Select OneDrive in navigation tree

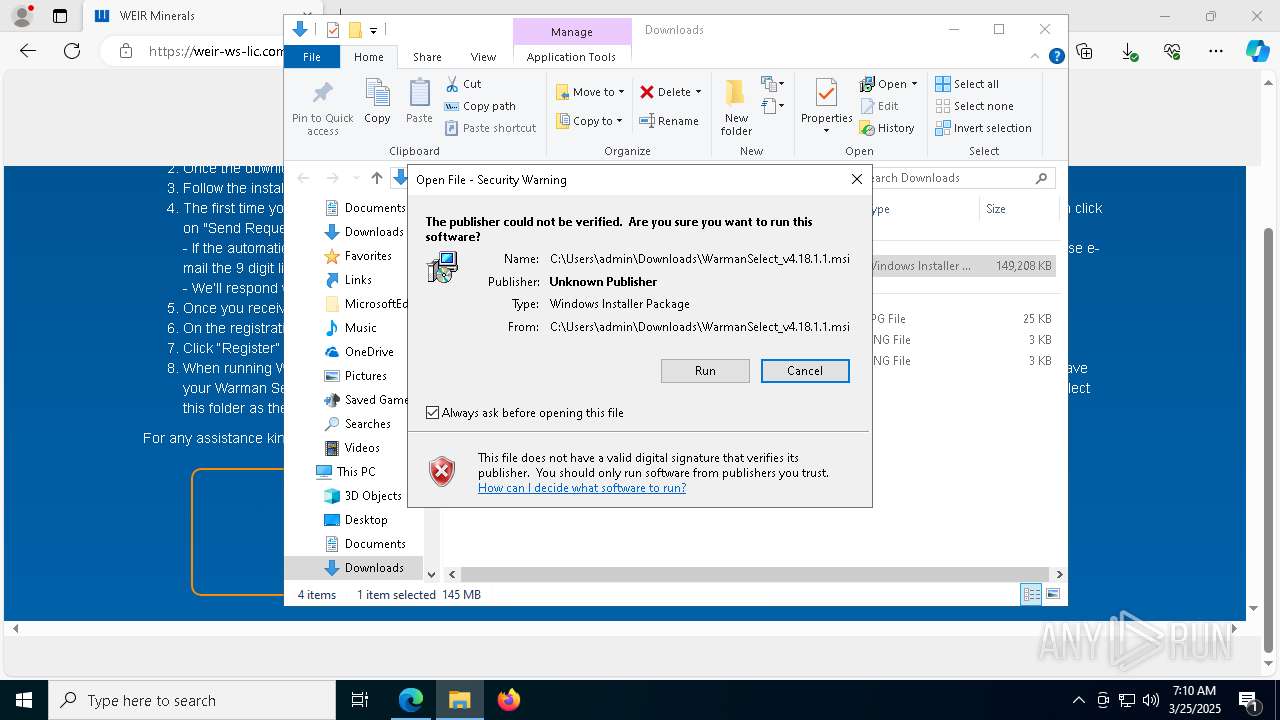click(369, 352)
